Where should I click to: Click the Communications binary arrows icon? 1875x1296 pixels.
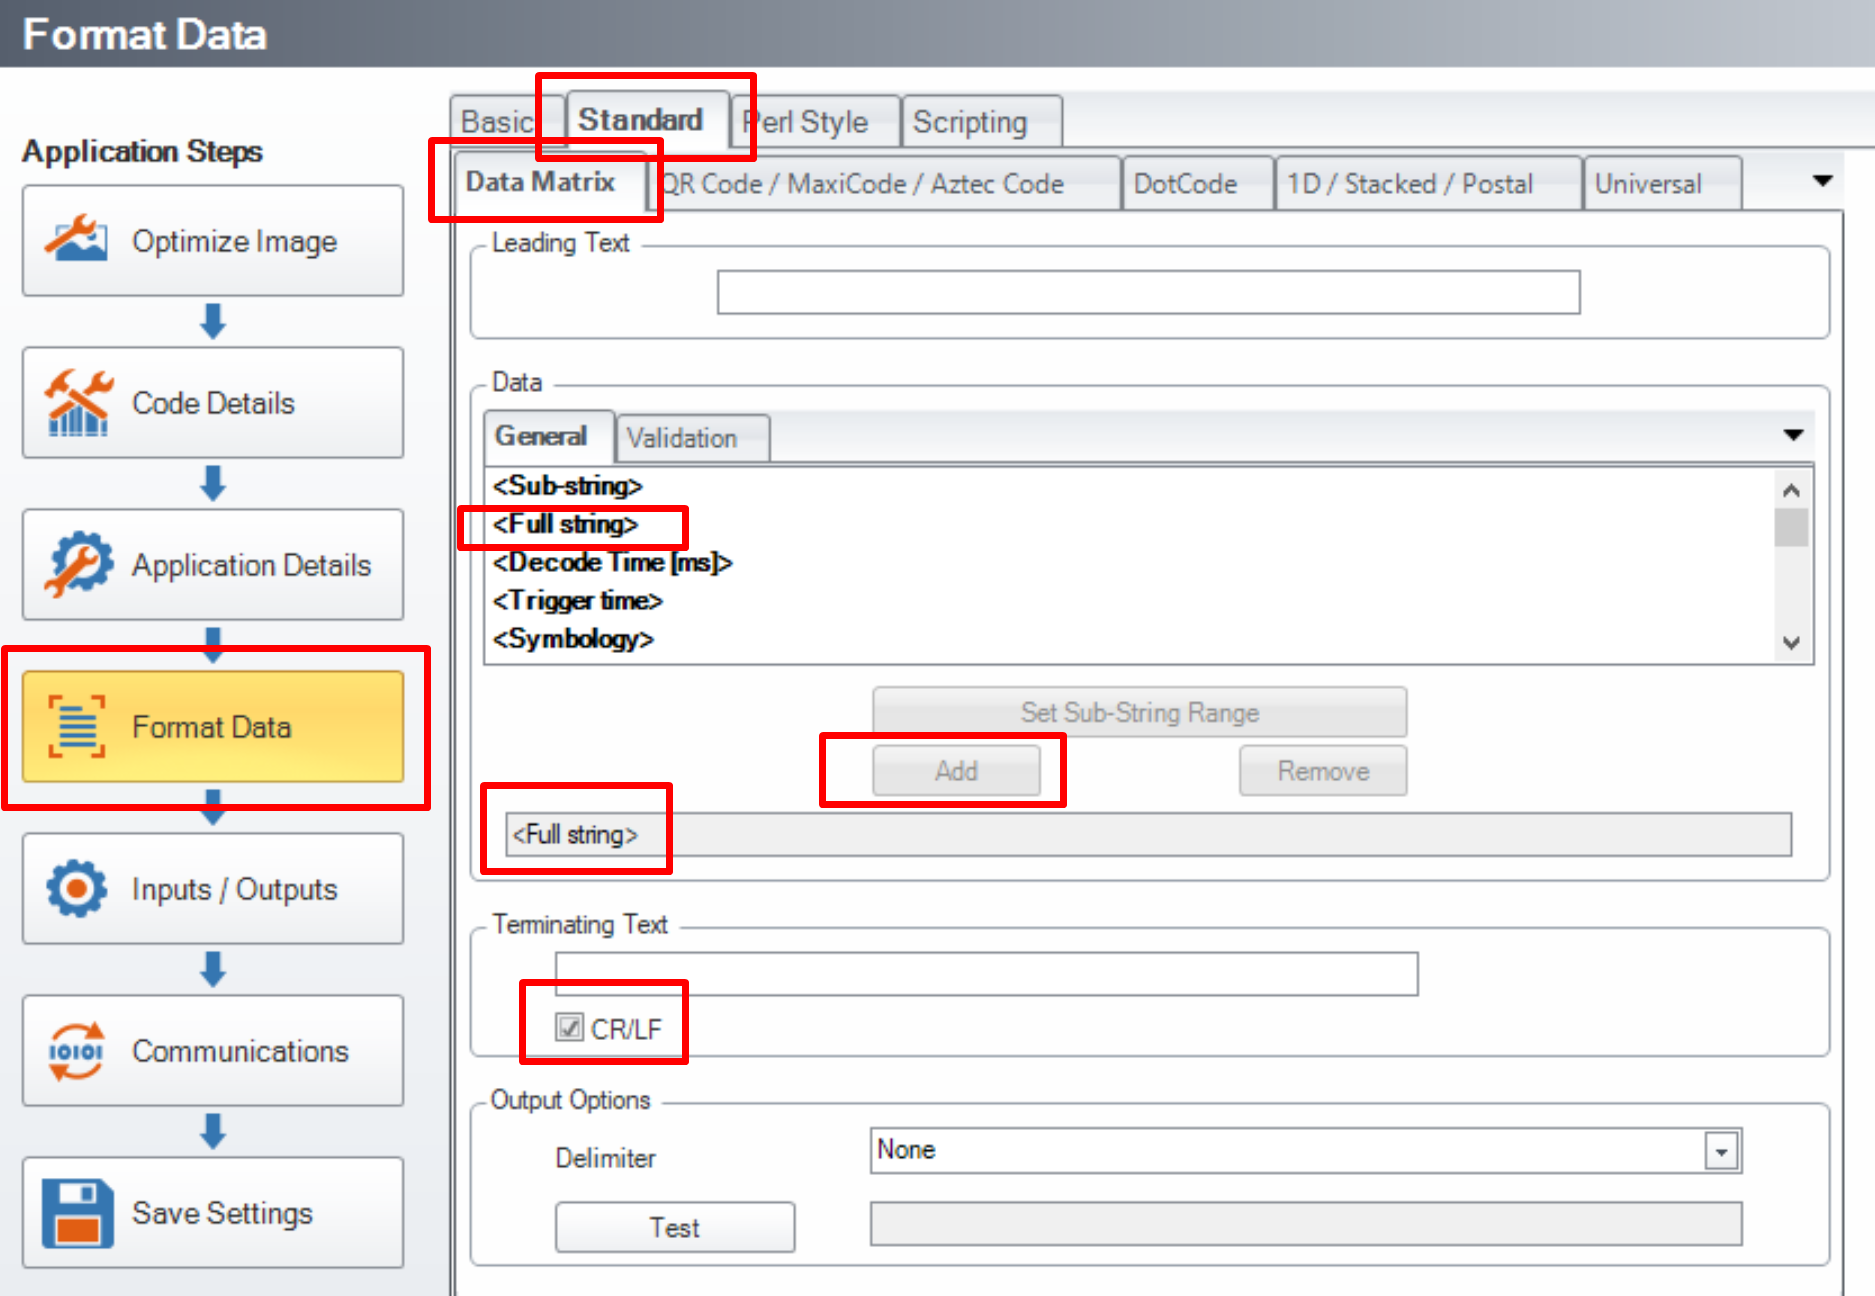[76, 1051]
